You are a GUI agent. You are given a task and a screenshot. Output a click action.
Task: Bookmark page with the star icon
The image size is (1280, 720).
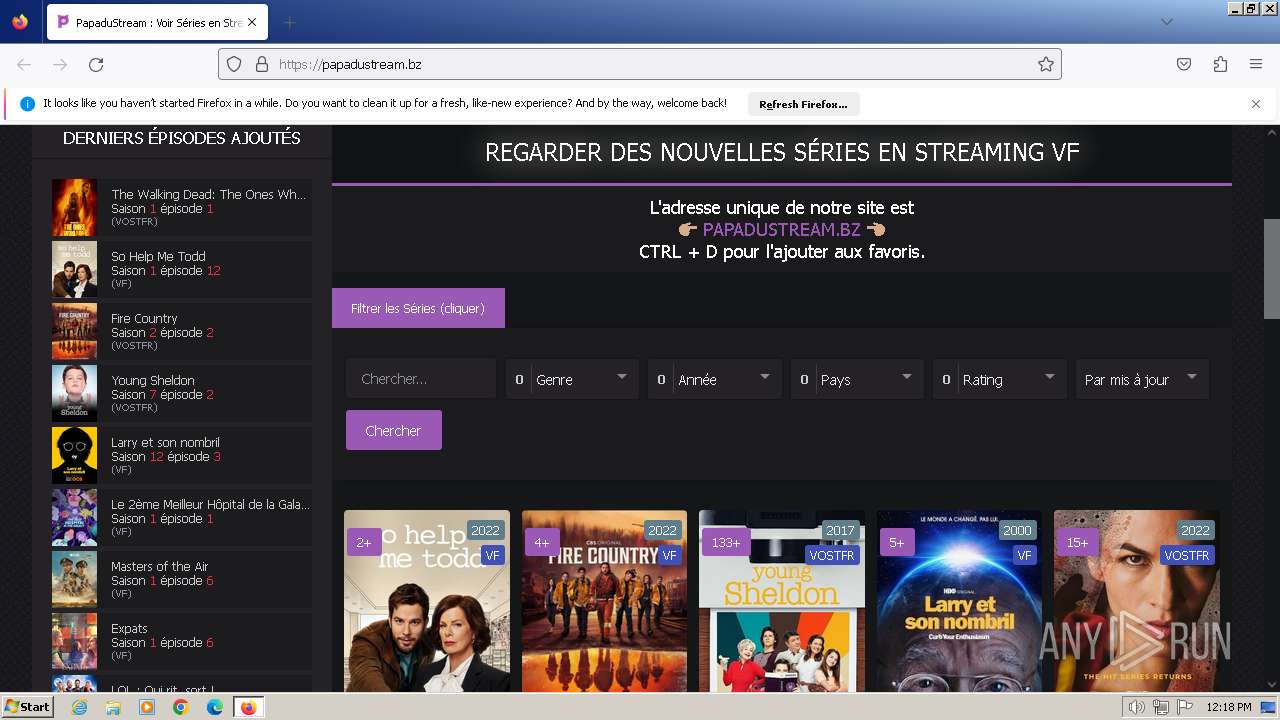(x=1046, y=64)
